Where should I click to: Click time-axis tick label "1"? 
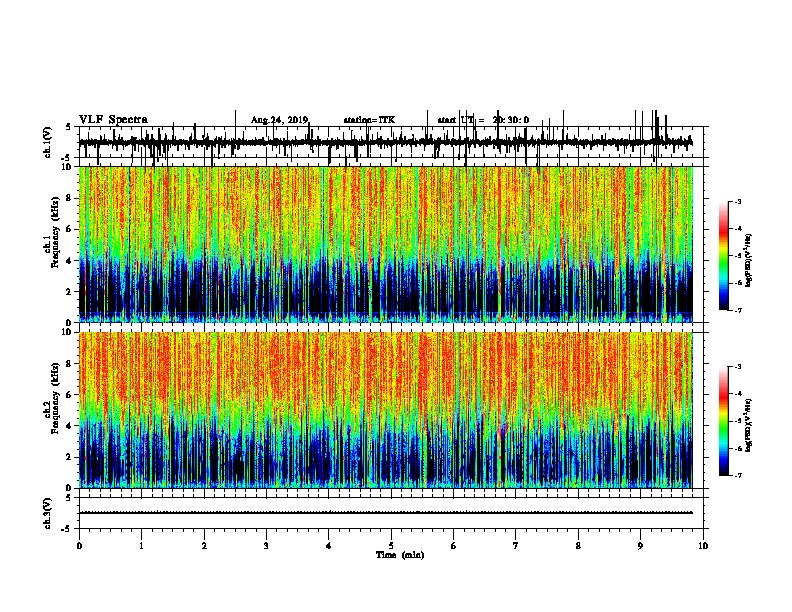pyautogui.click(x=141, y=546)
